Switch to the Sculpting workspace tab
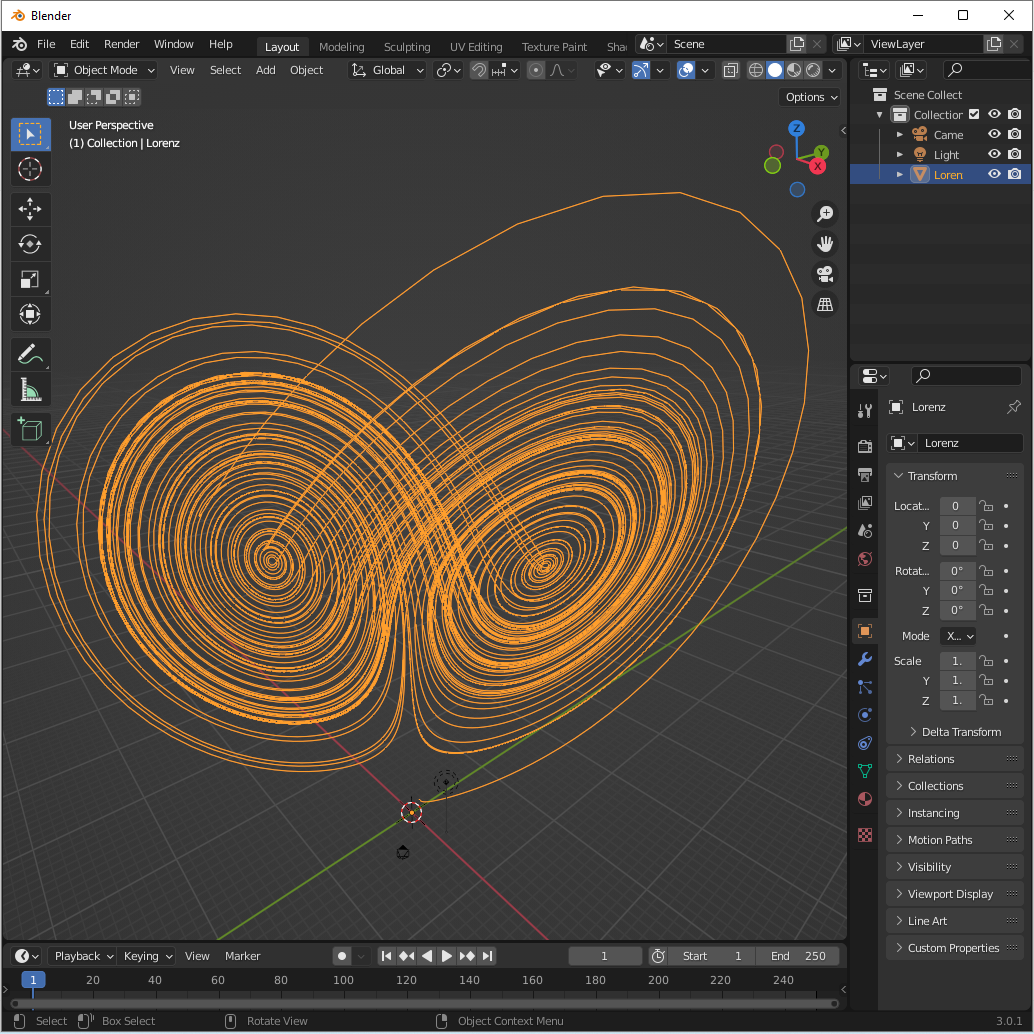This screenshot has width=1034, height=1034. [x=407, y=47]
